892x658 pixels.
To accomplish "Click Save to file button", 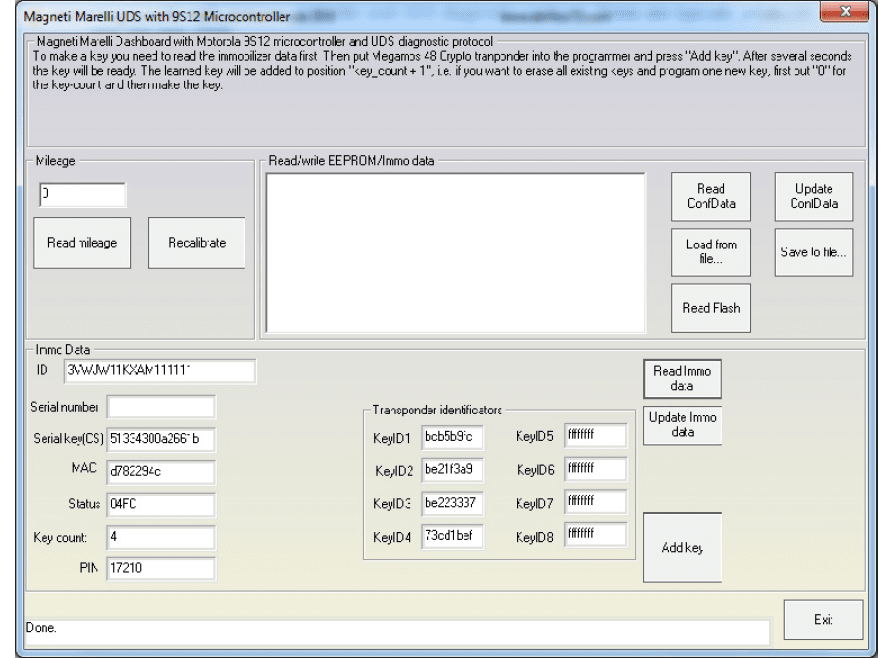I will [813, 252].
